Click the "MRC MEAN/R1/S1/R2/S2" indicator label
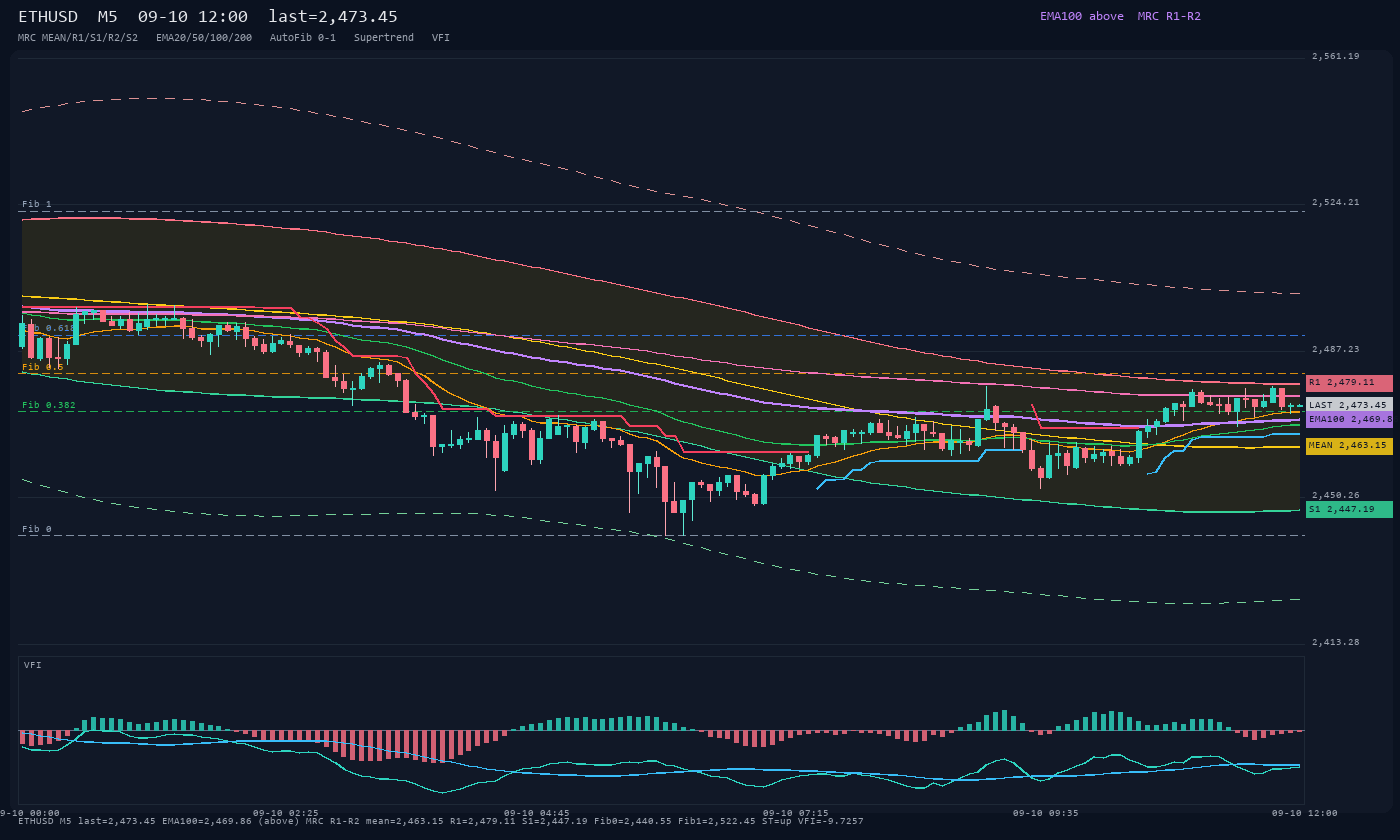 78,38
